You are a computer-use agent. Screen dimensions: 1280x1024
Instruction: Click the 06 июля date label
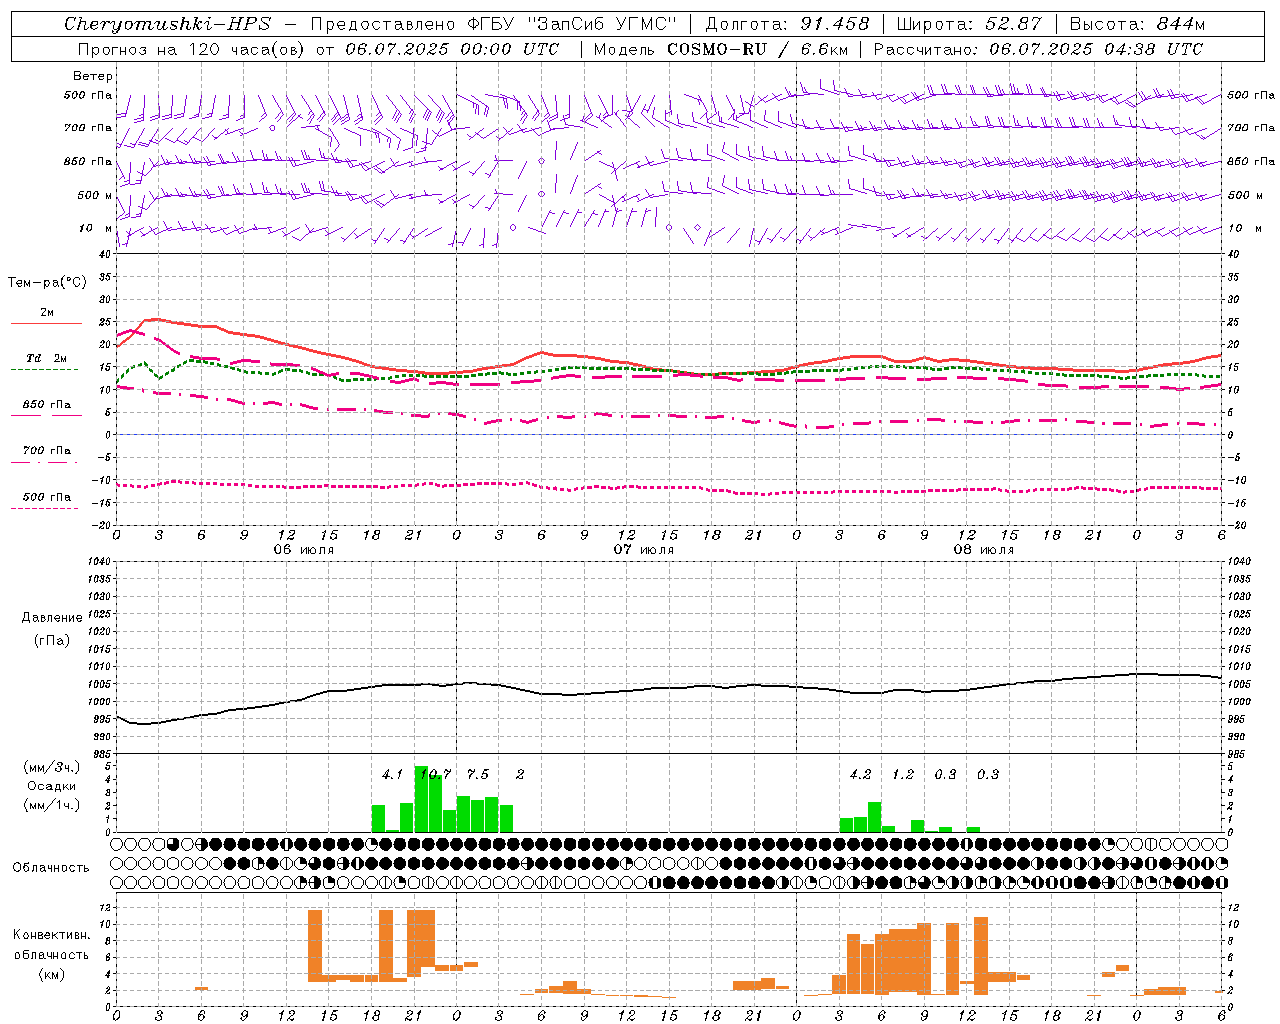(x=304, y=550)
